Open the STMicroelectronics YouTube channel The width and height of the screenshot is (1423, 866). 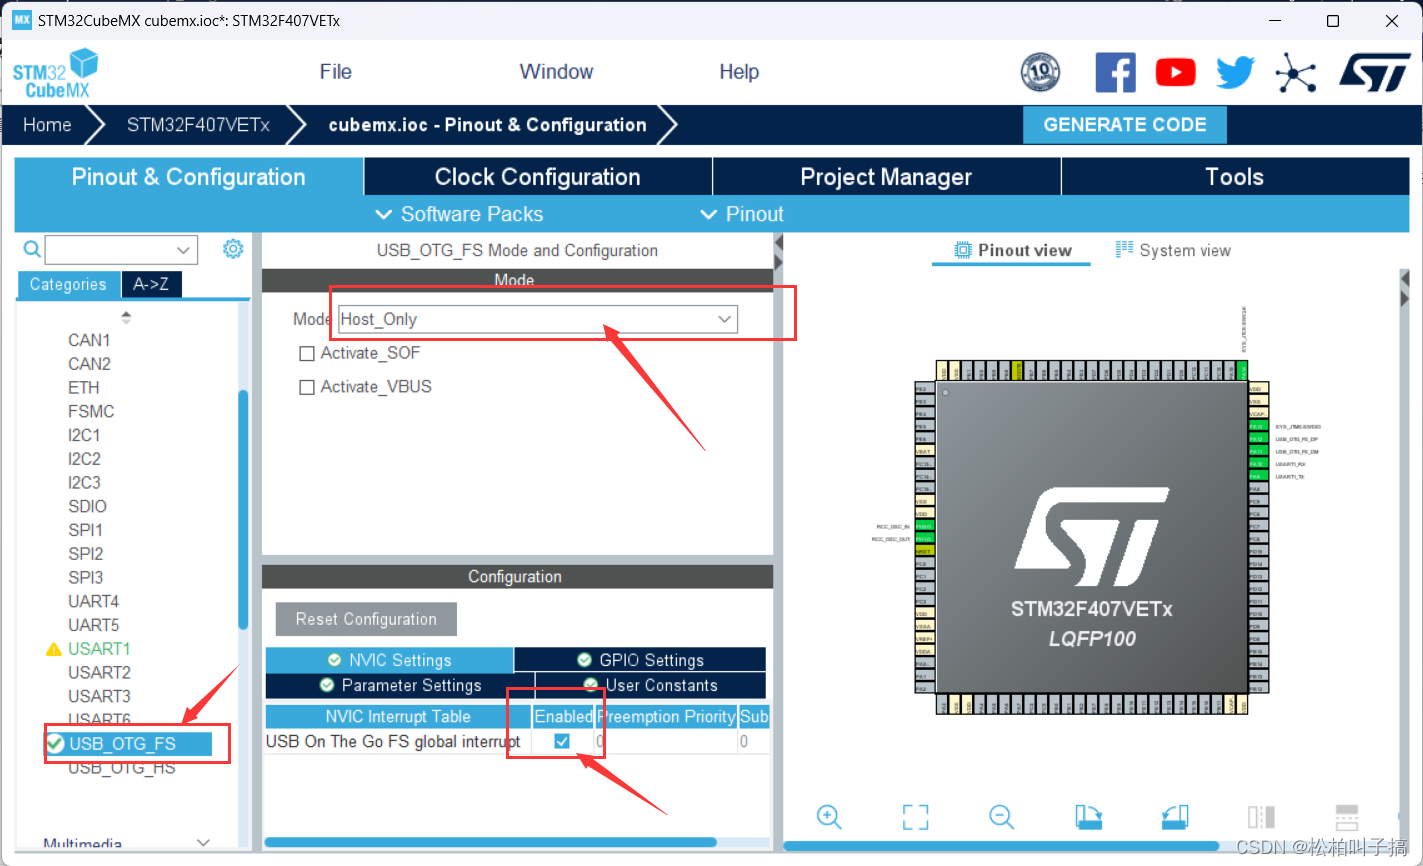1175,71
